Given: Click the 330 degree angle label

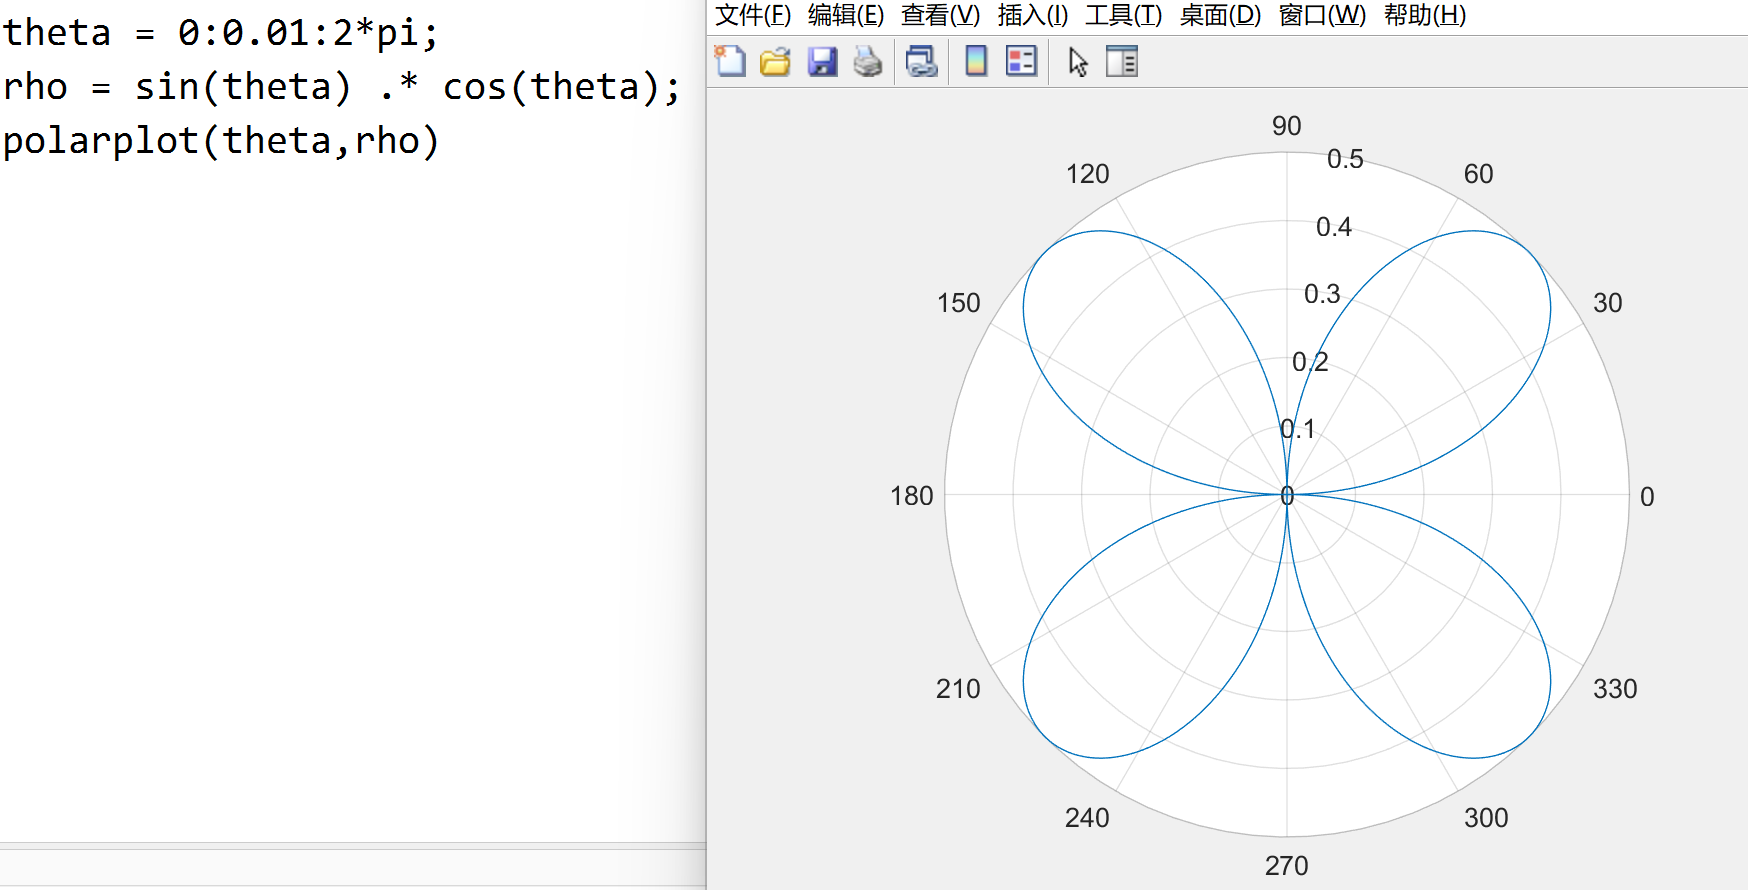Looking at the screenshot, I should coord(1615,689).
